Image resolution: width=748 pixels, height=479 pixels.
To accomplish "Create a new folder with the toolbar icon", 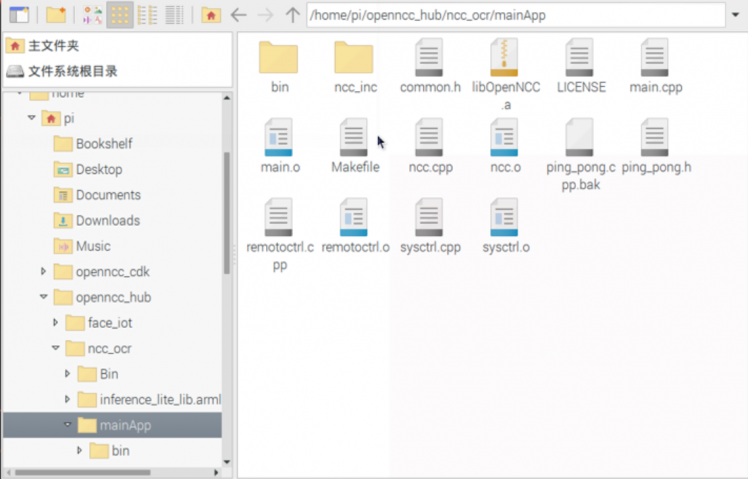I will 56,15.
